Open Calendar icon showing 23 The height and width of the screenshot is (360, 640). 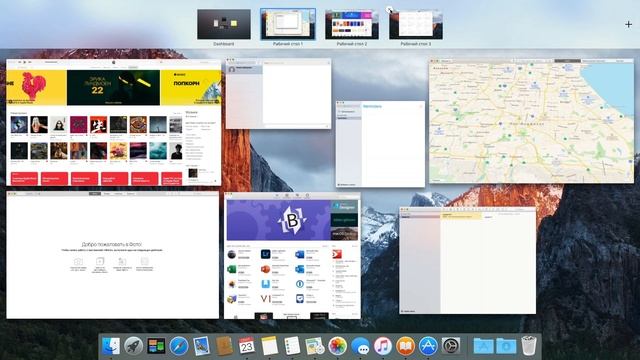pos(247,346)
